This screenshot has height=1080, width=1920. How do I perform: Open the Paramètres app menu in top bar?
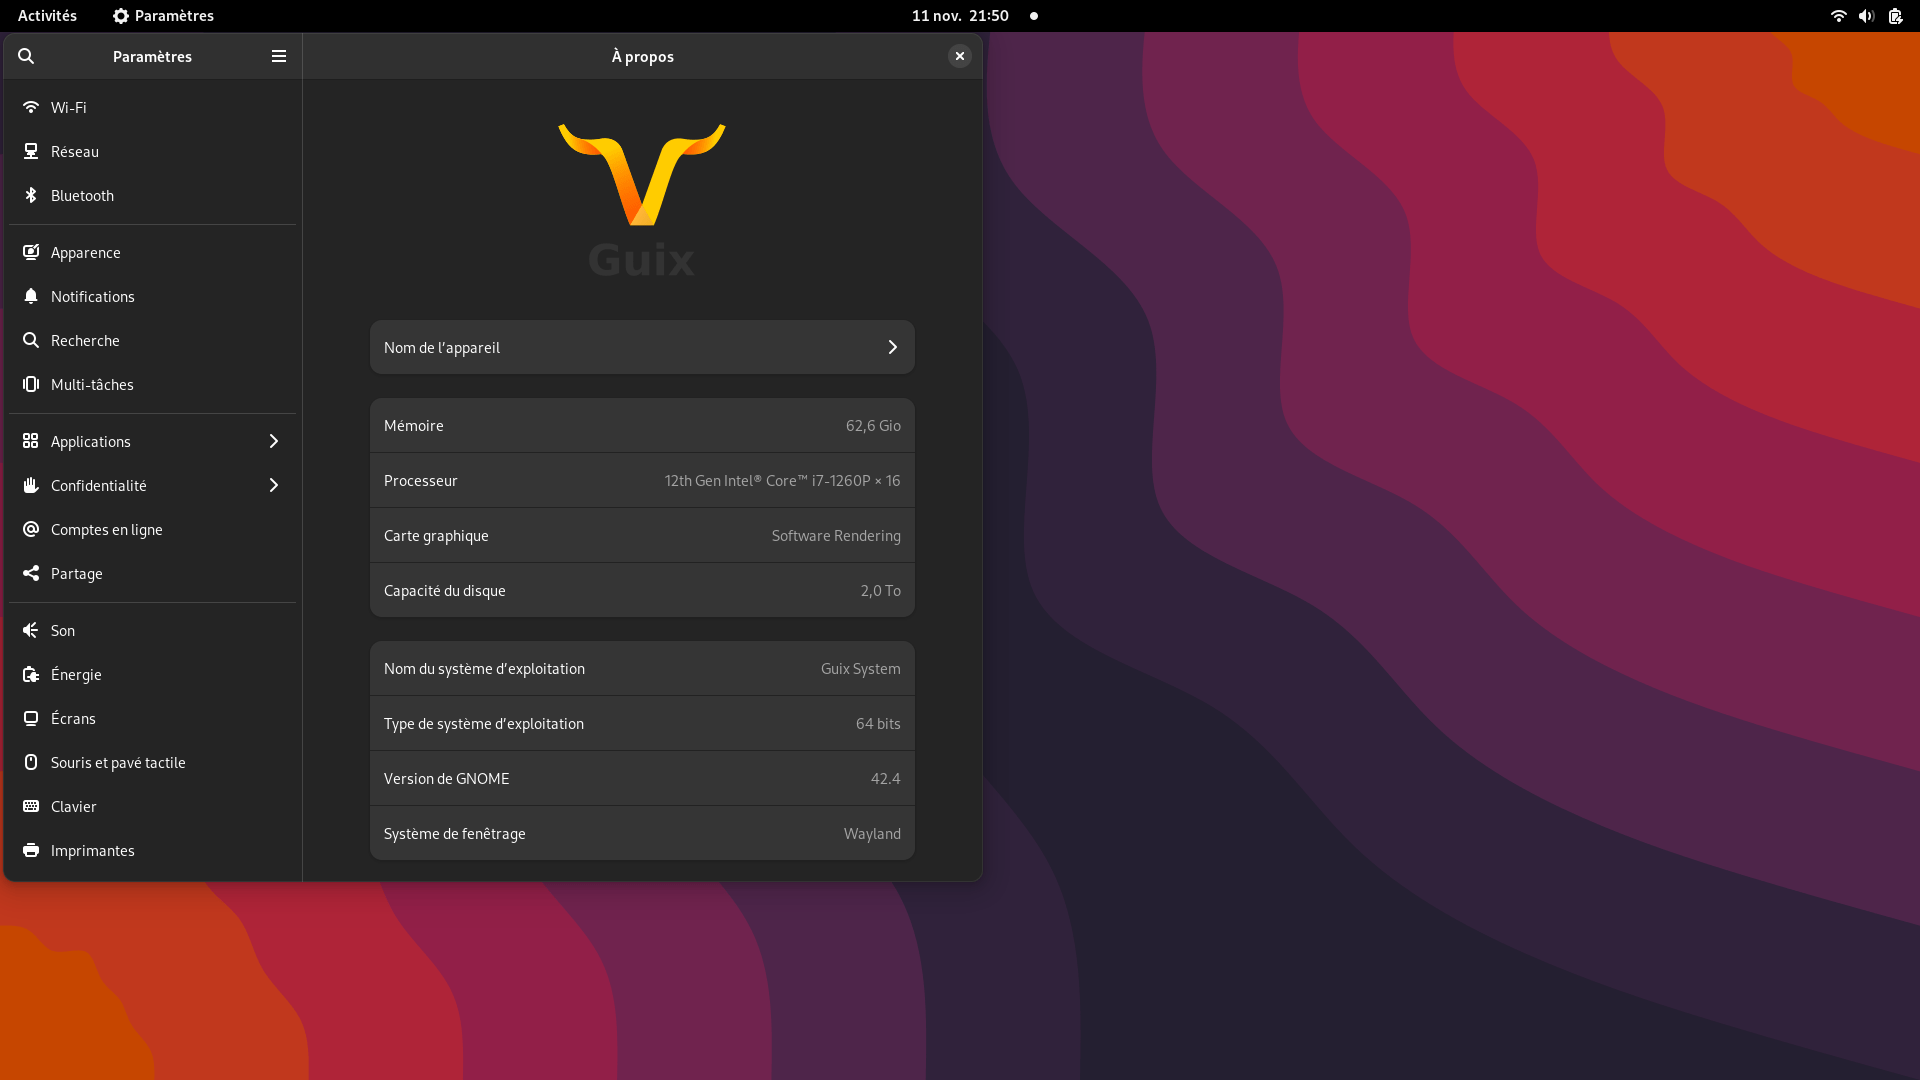tap(163, 16)
